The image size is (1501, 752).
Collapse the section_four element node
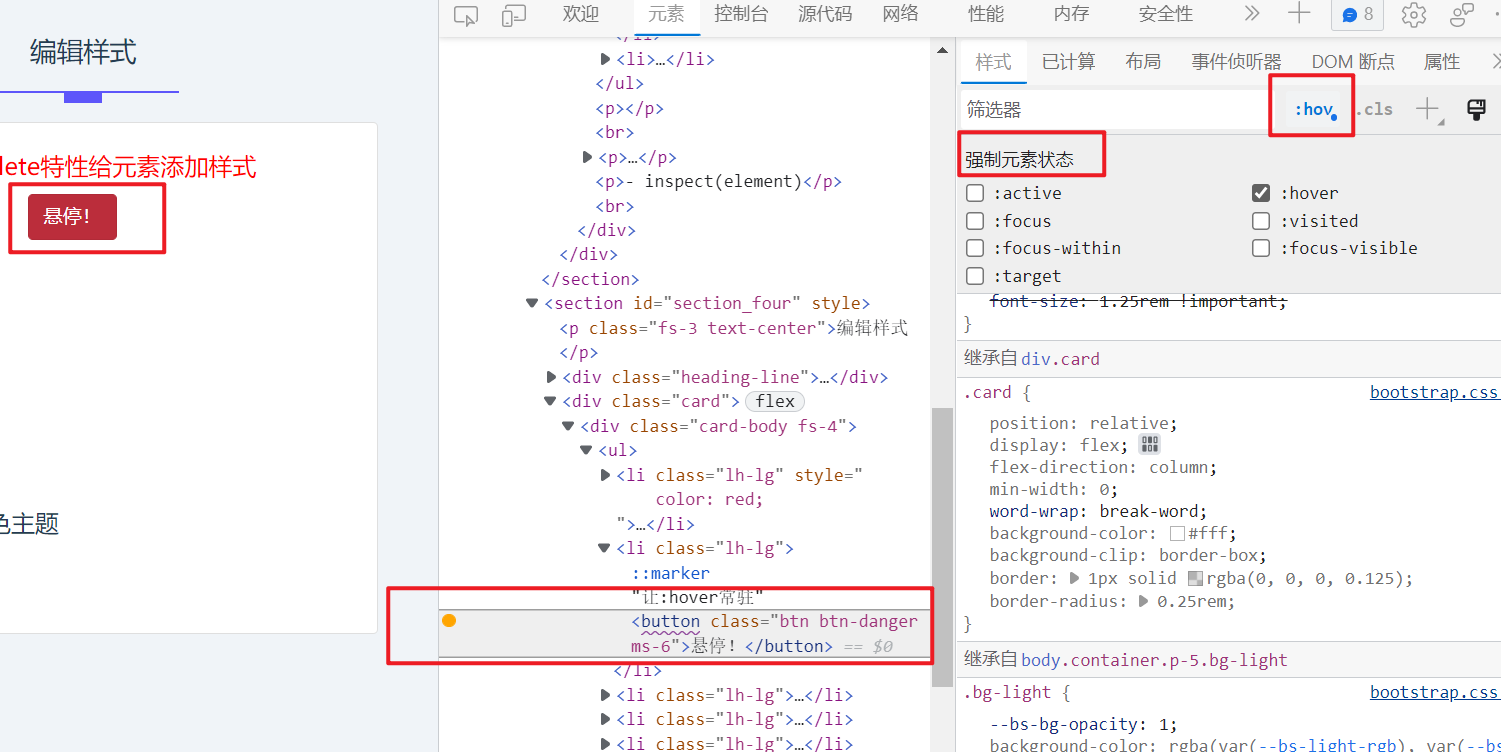point(532,303)
